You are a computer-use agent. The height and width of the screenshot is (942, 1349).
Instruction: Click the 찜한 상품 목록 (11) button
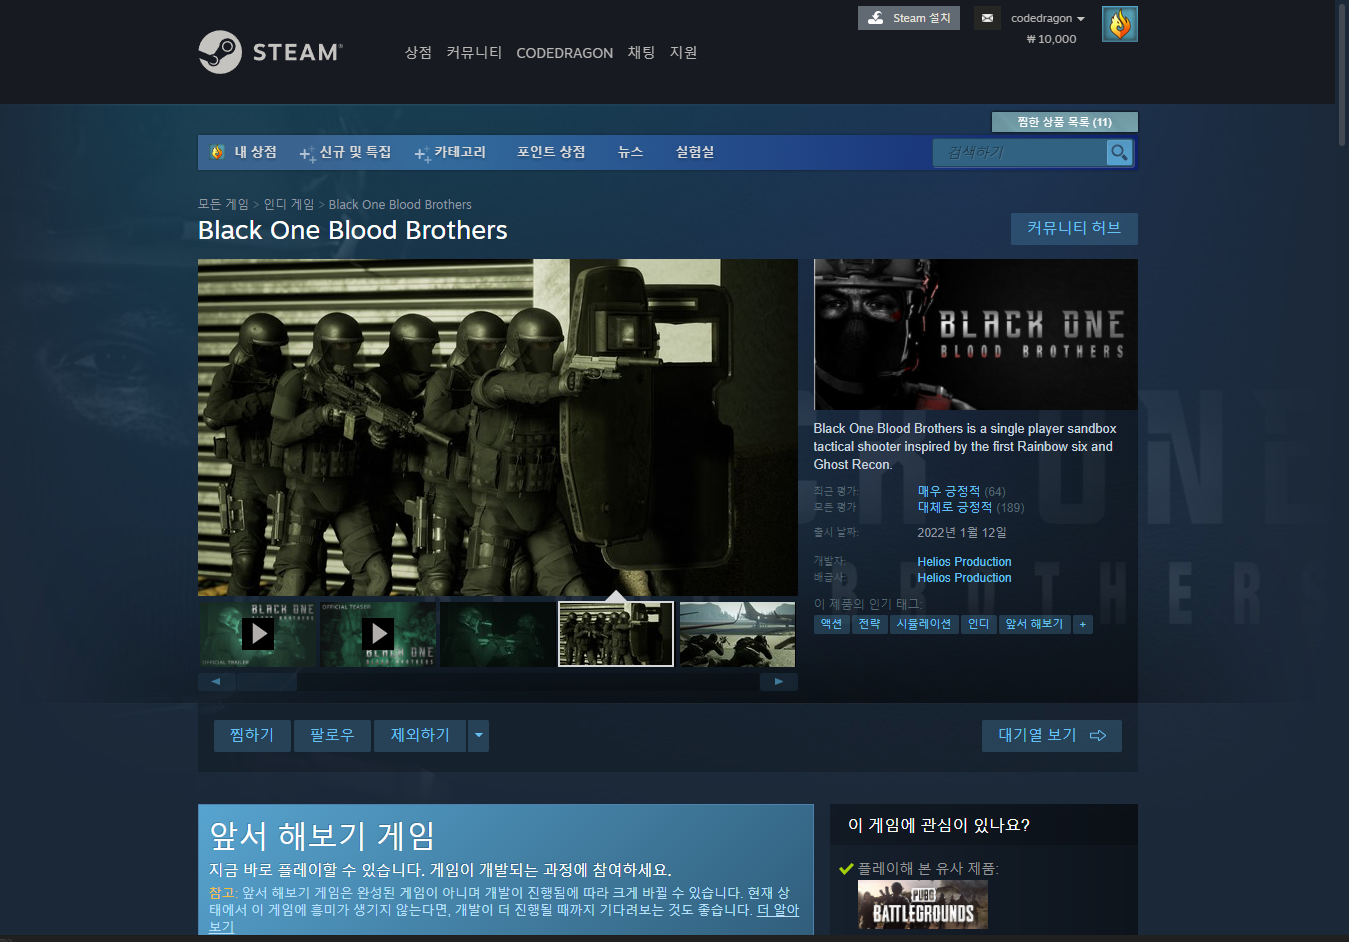click(x=1064, y=122)
